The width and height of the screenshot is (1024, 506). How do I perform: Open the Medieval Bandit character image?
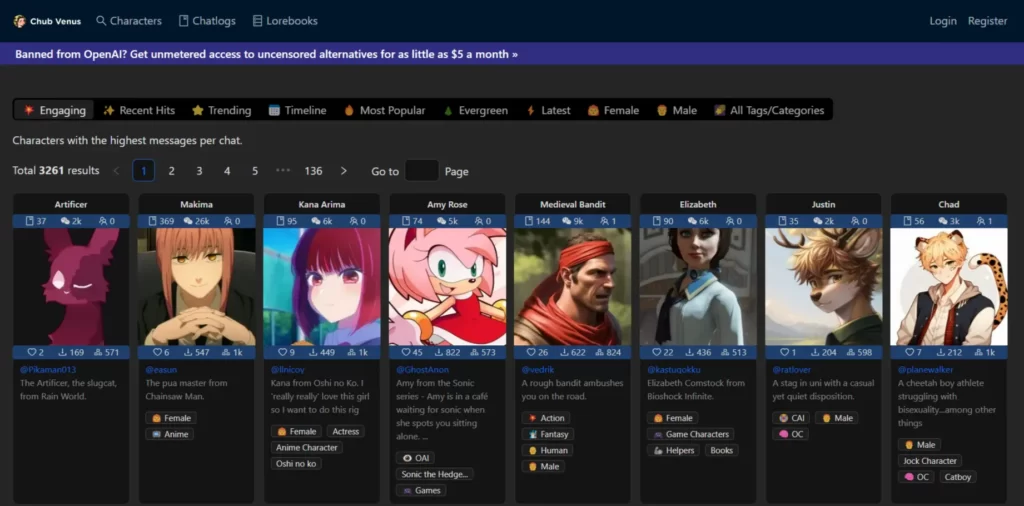coord(573,287)
